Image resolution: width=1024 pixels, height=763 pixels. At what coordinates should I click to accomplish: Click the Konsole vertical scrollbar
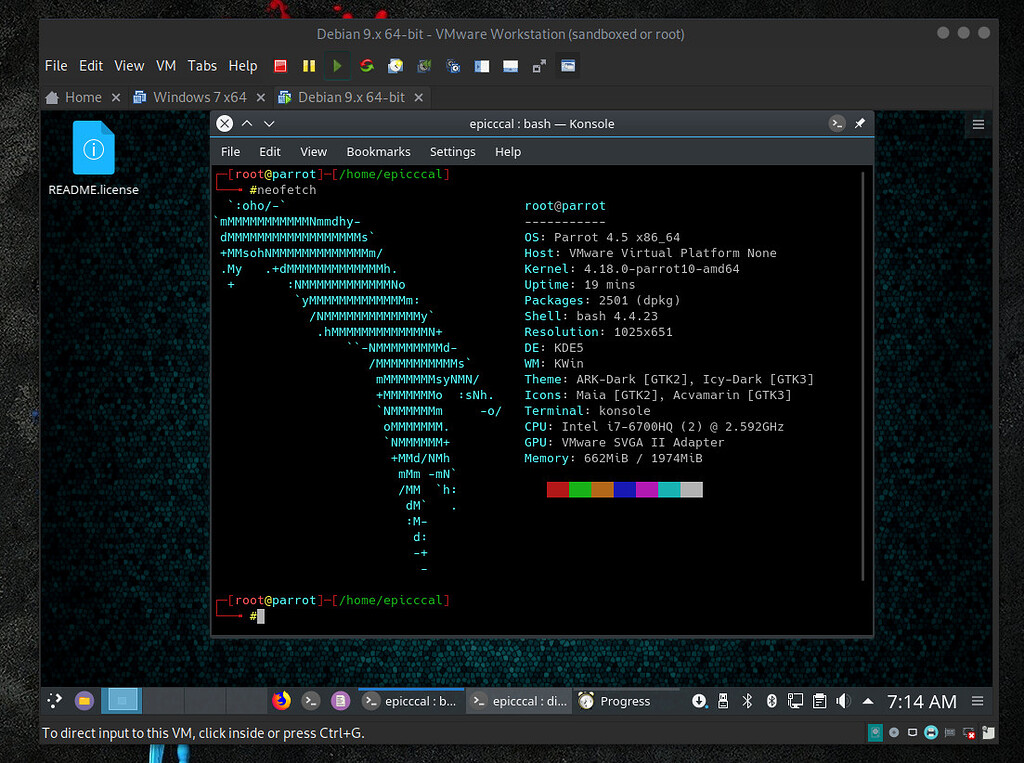[863, 375]
